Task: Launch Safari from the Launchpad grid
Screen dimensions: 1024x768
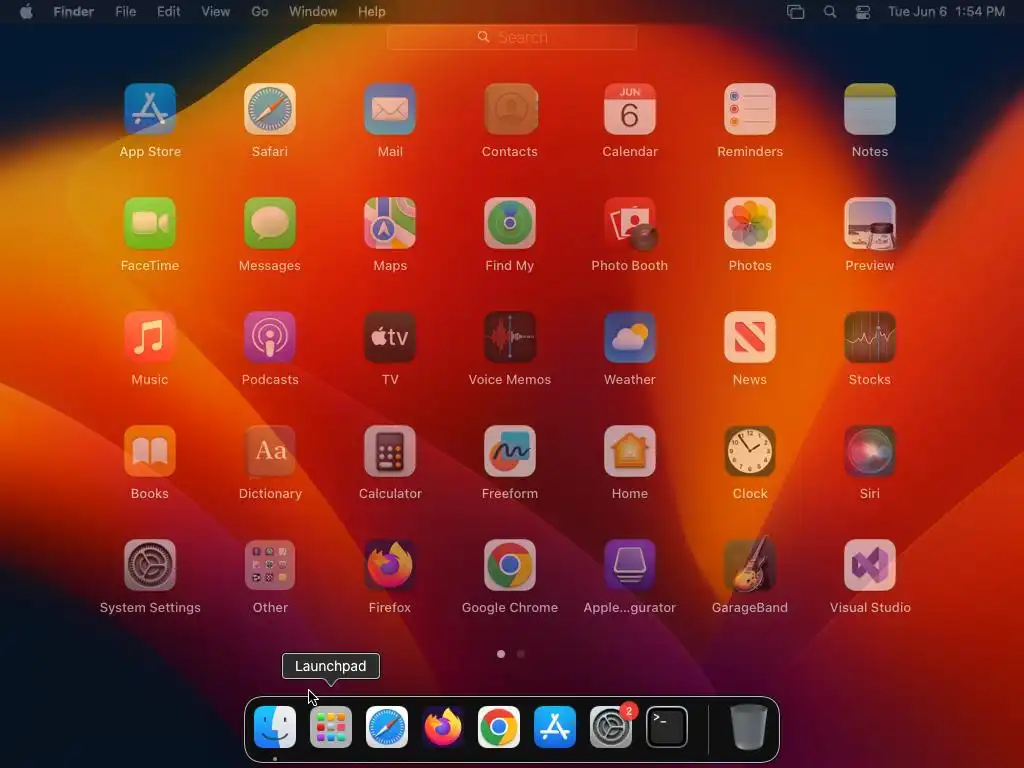Action: click(270, 109)
